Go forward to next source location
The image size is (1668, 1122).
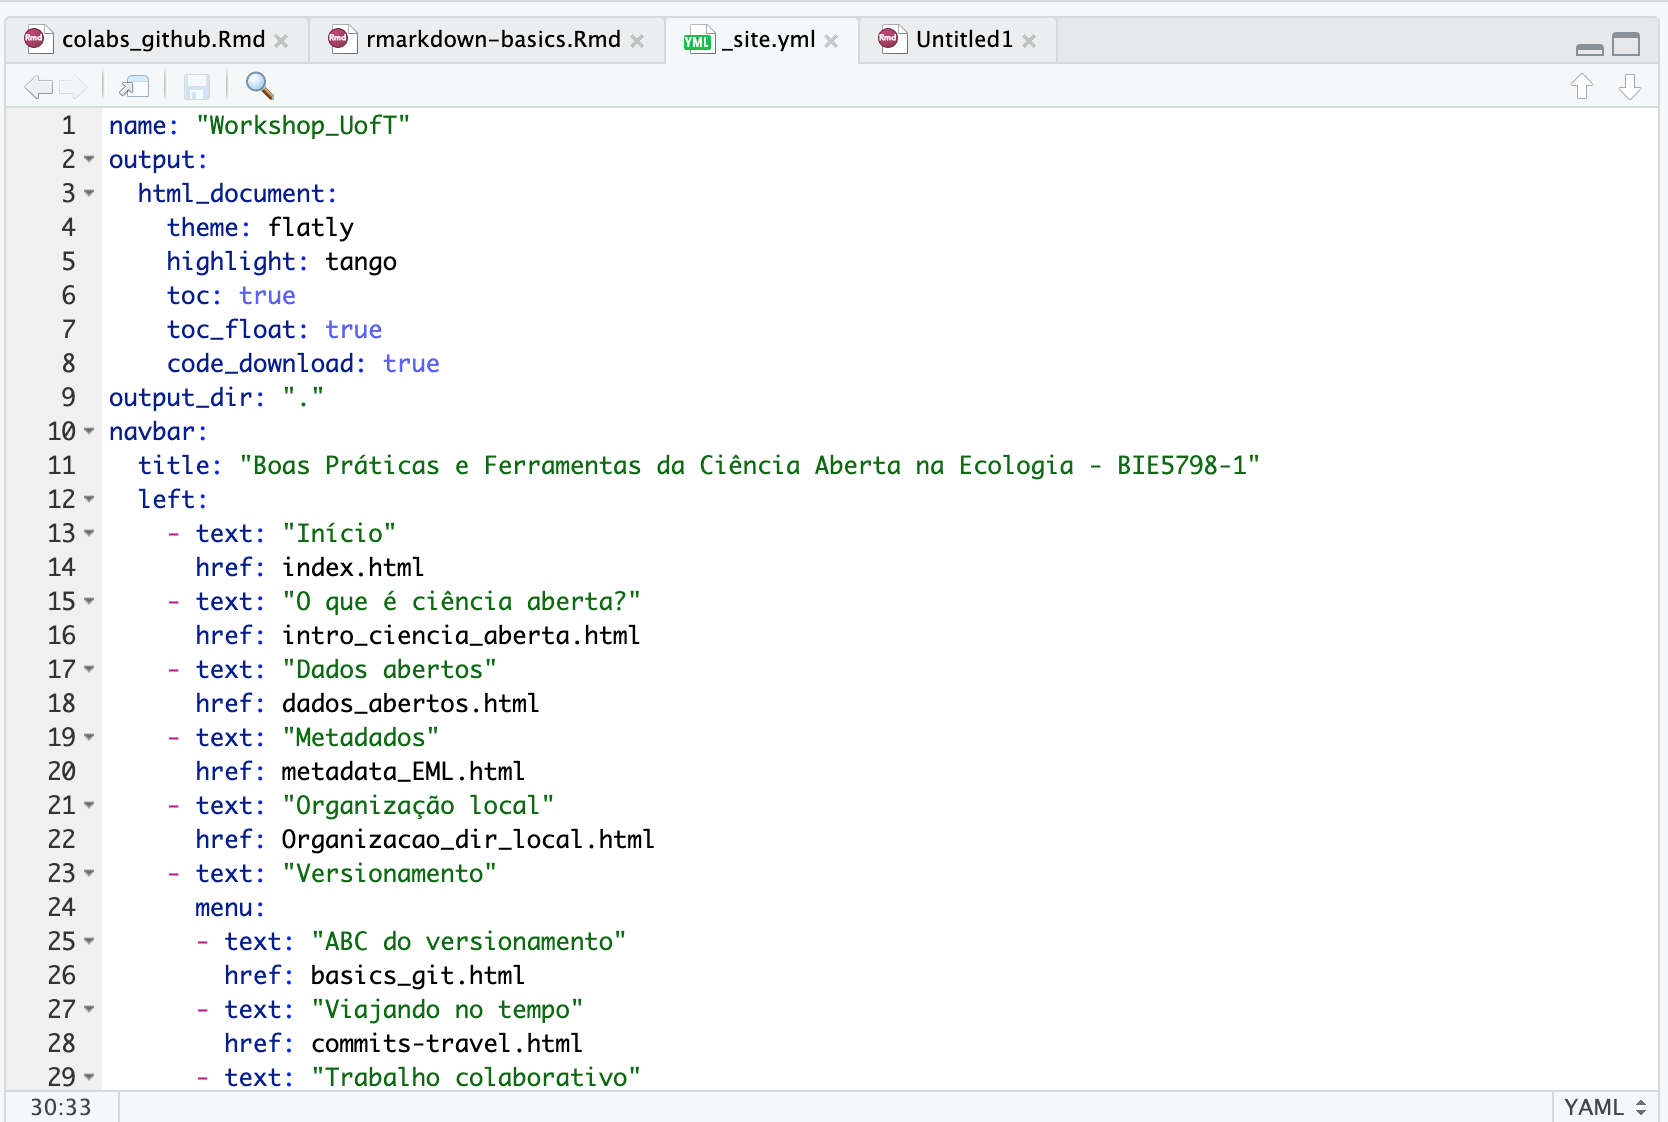[x=74, y=87]
